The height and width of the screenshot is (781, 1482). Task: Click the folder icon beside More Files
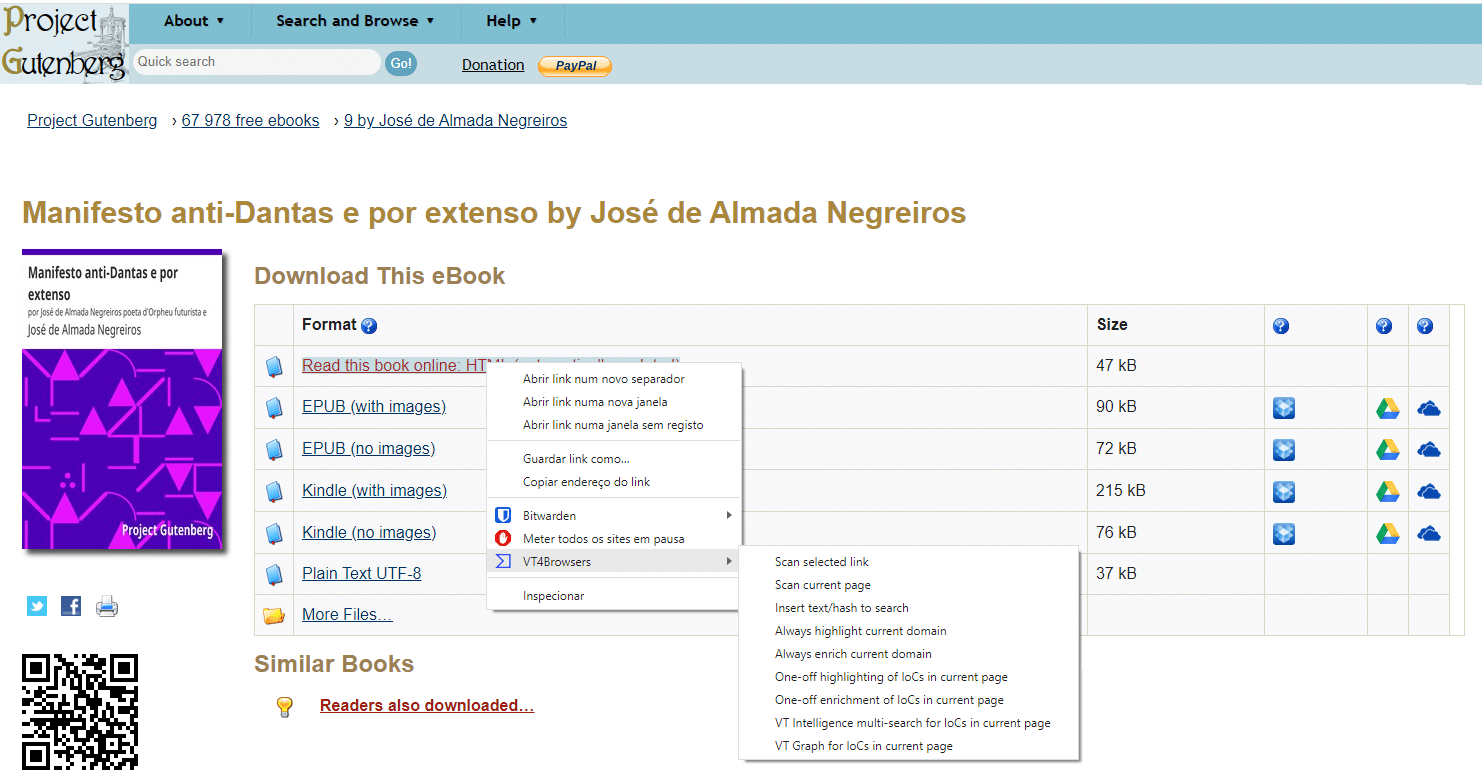click(274, 615)
